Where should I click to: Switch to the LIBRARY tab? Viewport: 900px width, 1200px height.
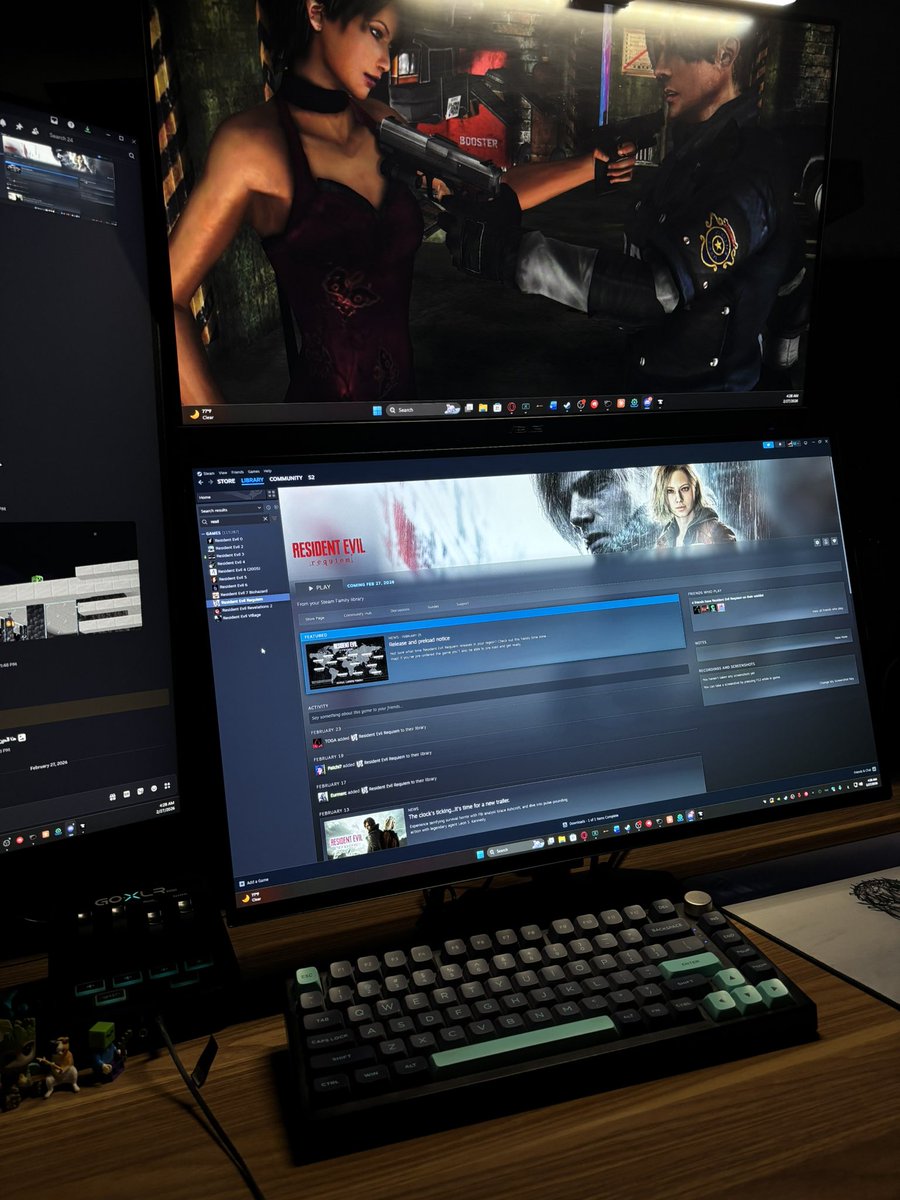[253, 480]
